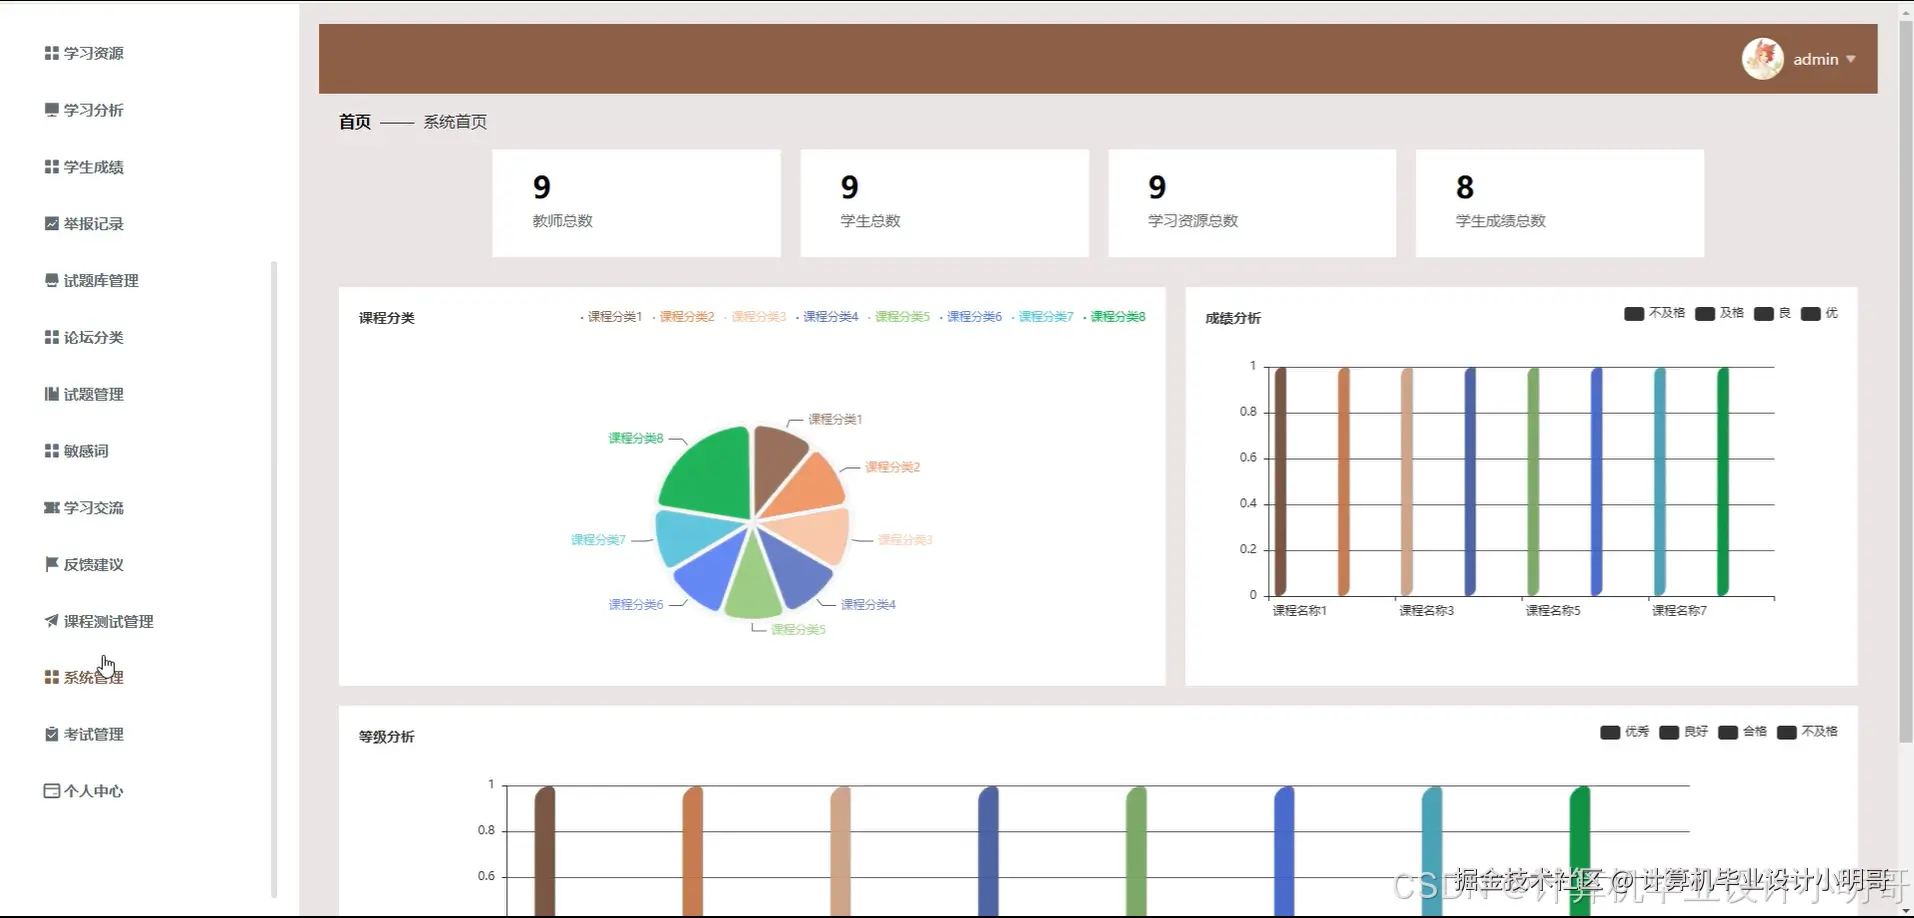1914x918 pixels.
Task: Click the 成绩分析 chart title
Action: click(x=1233, y=318)
